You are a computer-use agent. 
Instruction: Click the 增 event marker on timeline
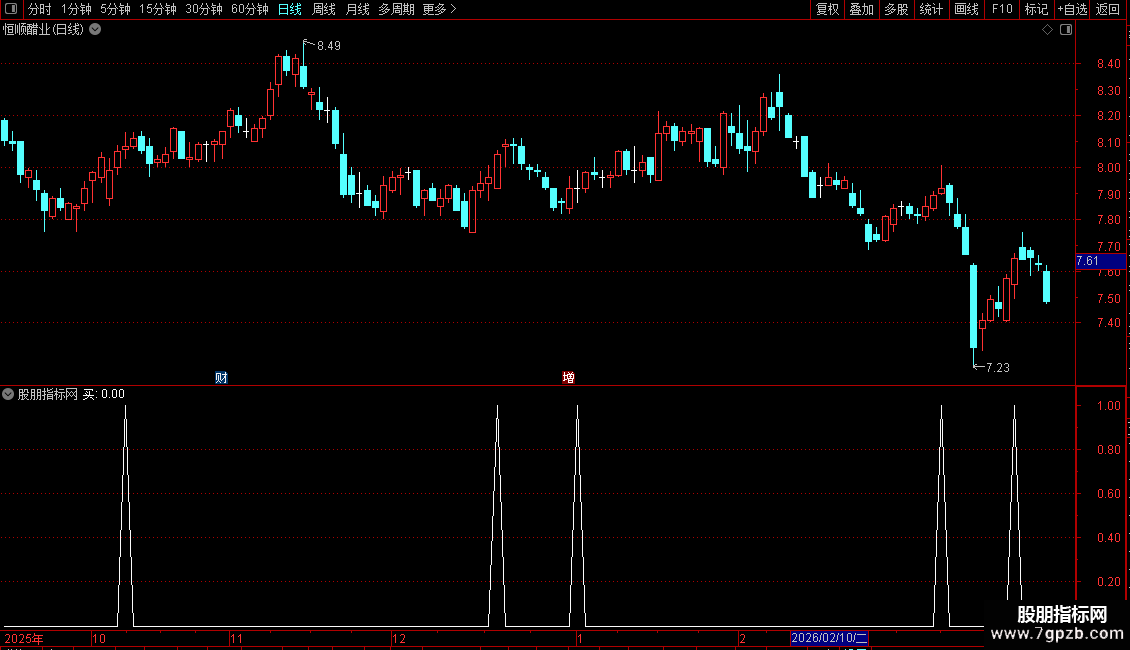pos(569,378)
